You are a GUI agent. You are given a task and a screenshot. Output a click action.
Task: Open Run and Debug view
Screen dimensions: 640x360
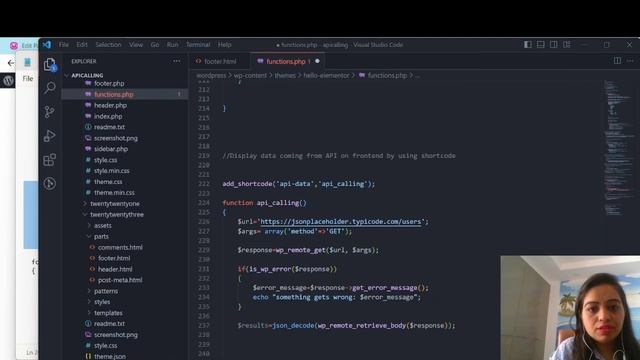click(x=50, y=136)
